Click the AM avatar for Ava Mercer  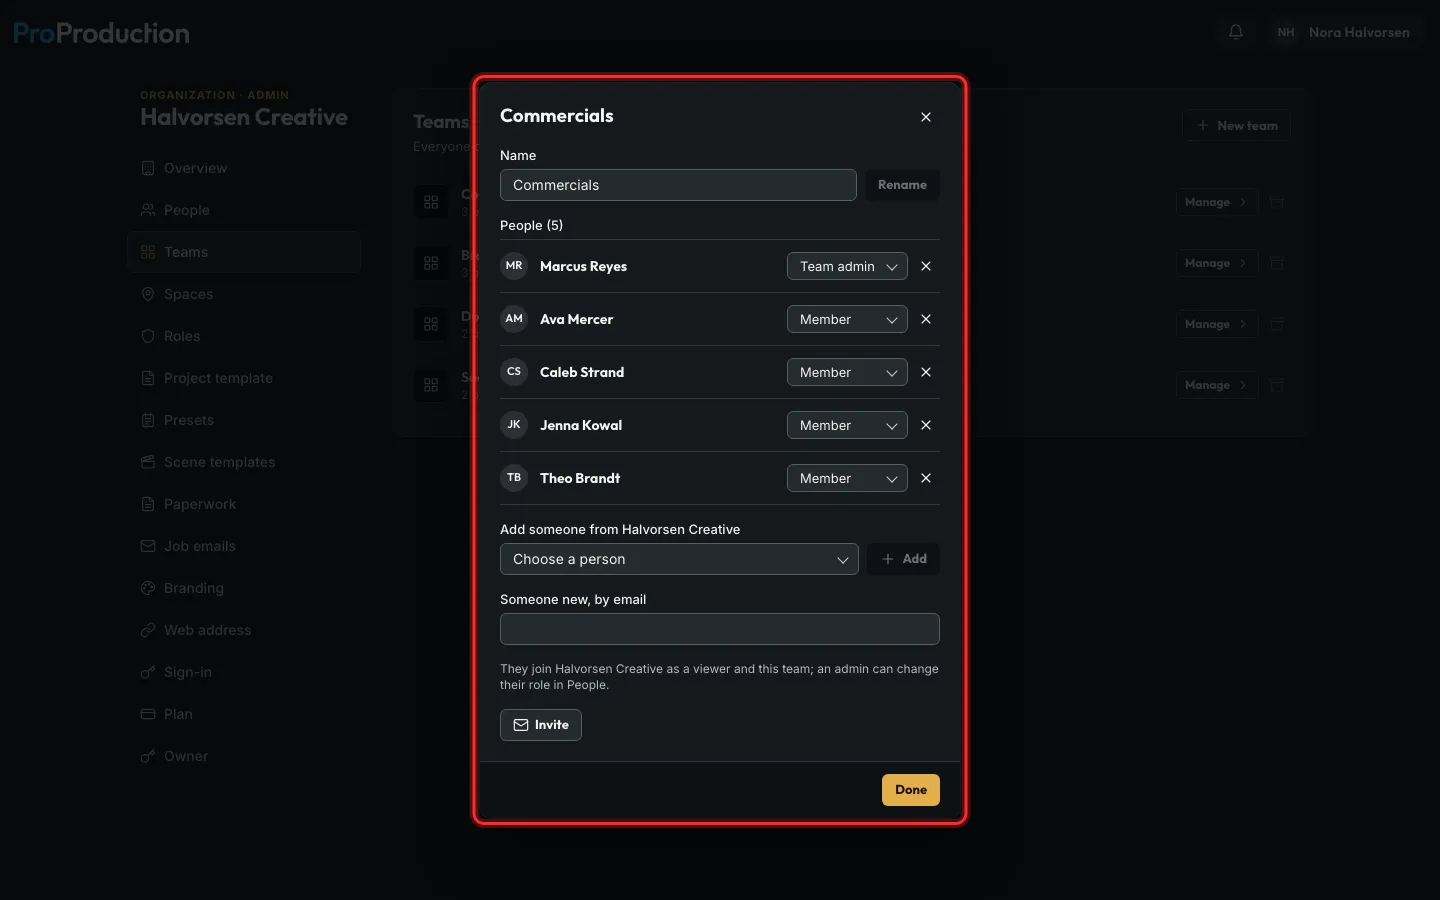click(514, 319)
